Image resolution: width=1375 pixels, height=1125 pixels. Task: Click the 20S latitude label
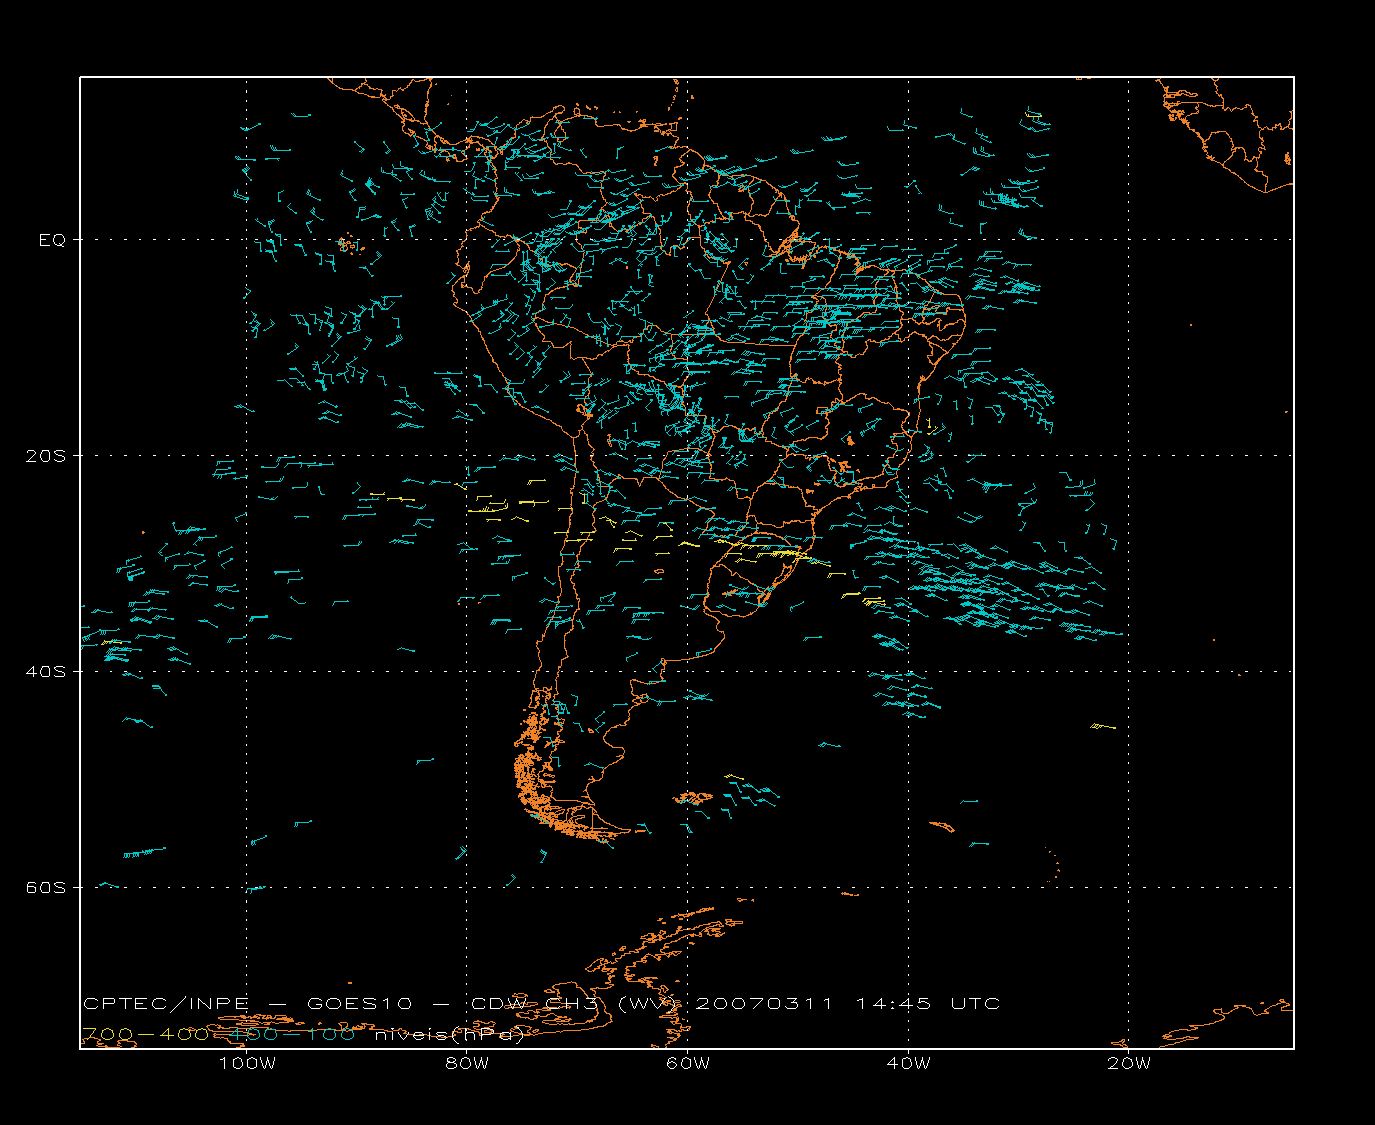point(44,456)
